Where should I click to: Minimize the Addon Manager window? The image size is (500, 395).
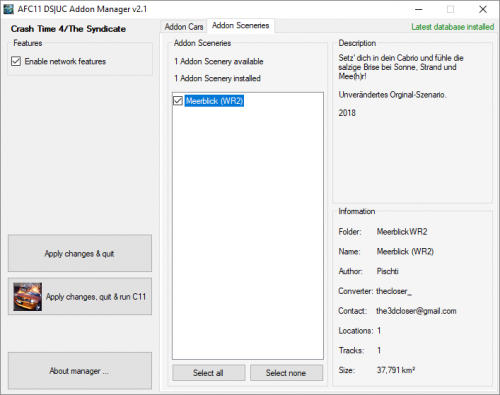click(419, 9)
